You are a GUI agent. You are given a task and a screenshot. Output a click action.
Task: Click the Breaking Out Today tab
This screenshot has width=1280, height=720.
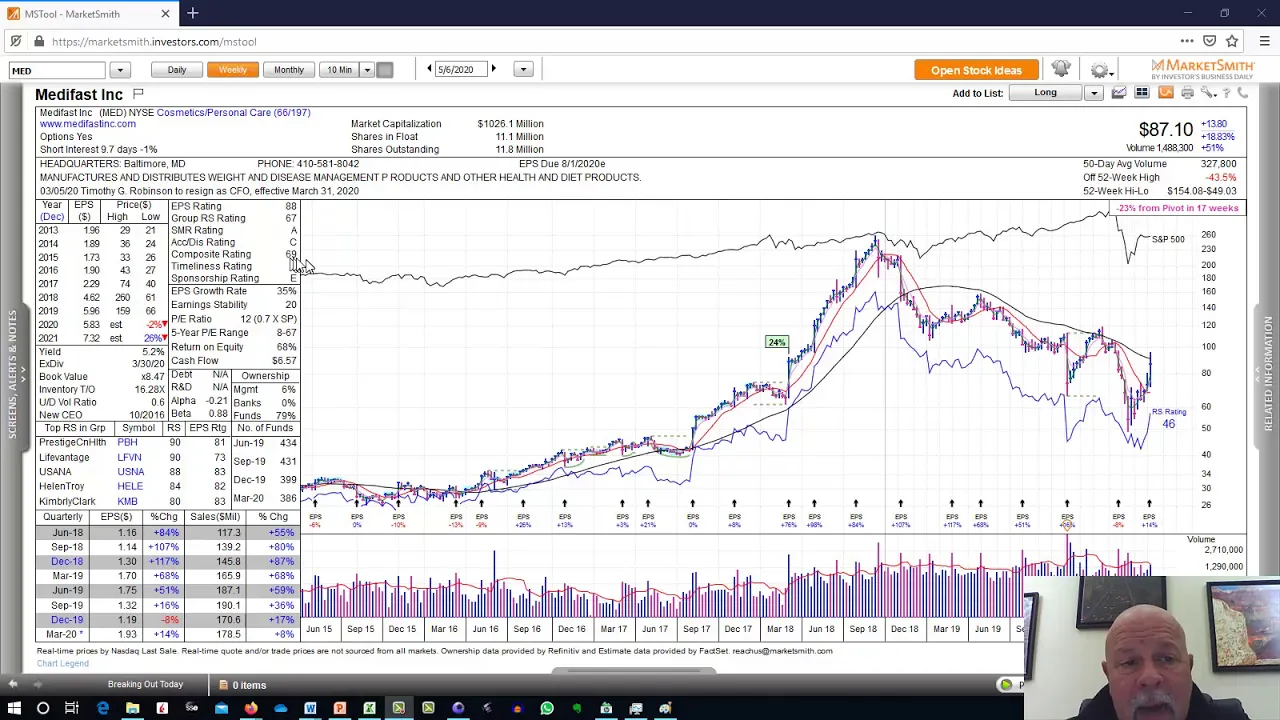click(x=145, y=684)
